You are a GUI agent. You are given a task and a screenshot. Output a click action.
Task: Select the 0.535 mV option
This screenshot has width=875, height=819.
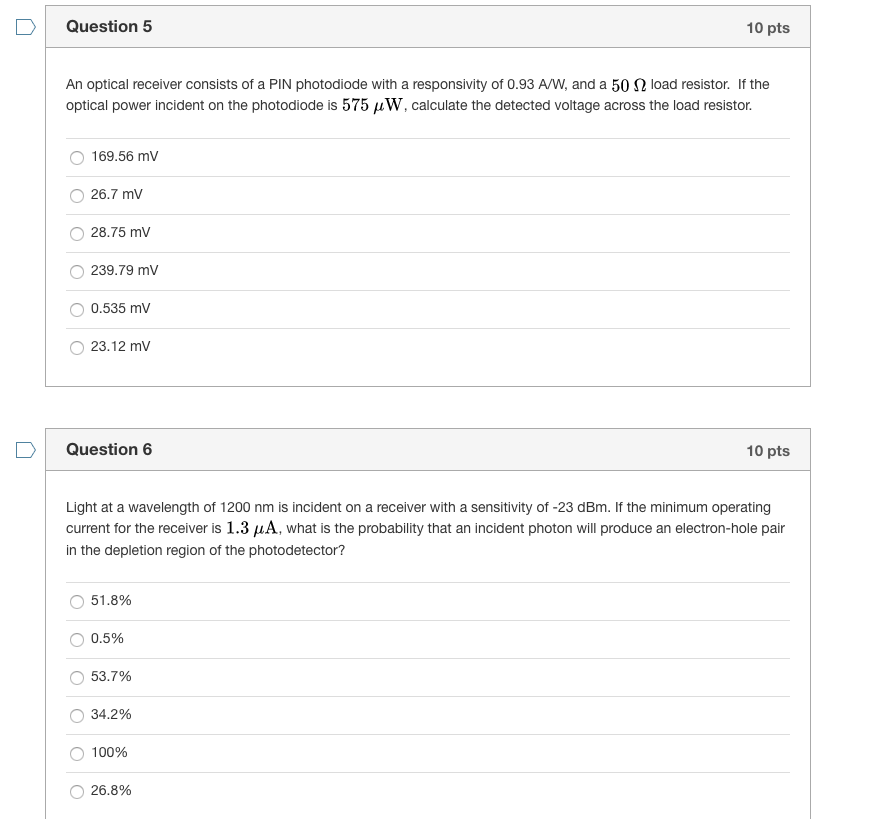coord(77,309)
